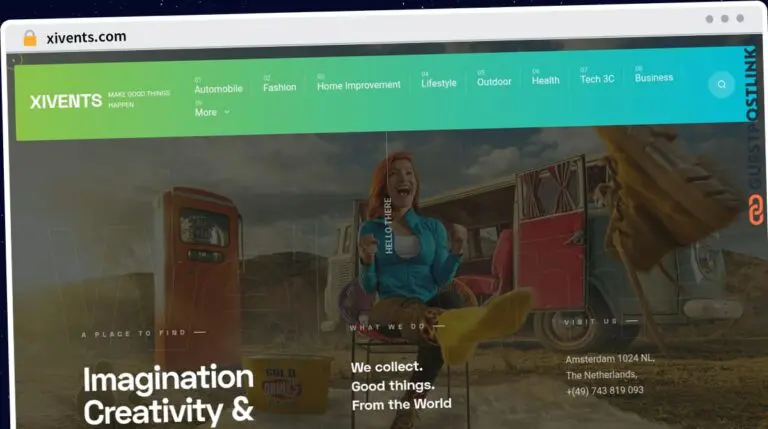Click the search magnifier icon
The width and height of the screenshot is (768, 429).
pyautogui.click(x=721, y=85)
